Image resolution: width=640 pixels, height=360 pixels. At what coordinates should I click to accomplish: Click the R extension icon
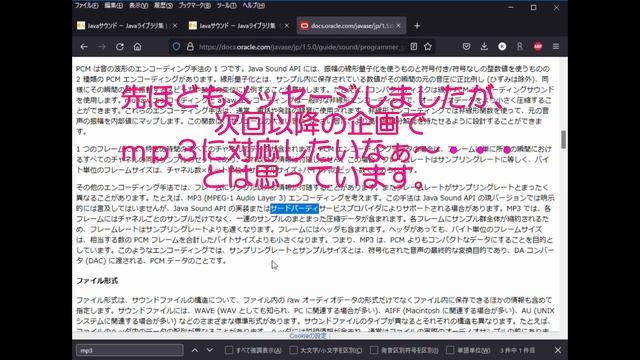(520, 47)
